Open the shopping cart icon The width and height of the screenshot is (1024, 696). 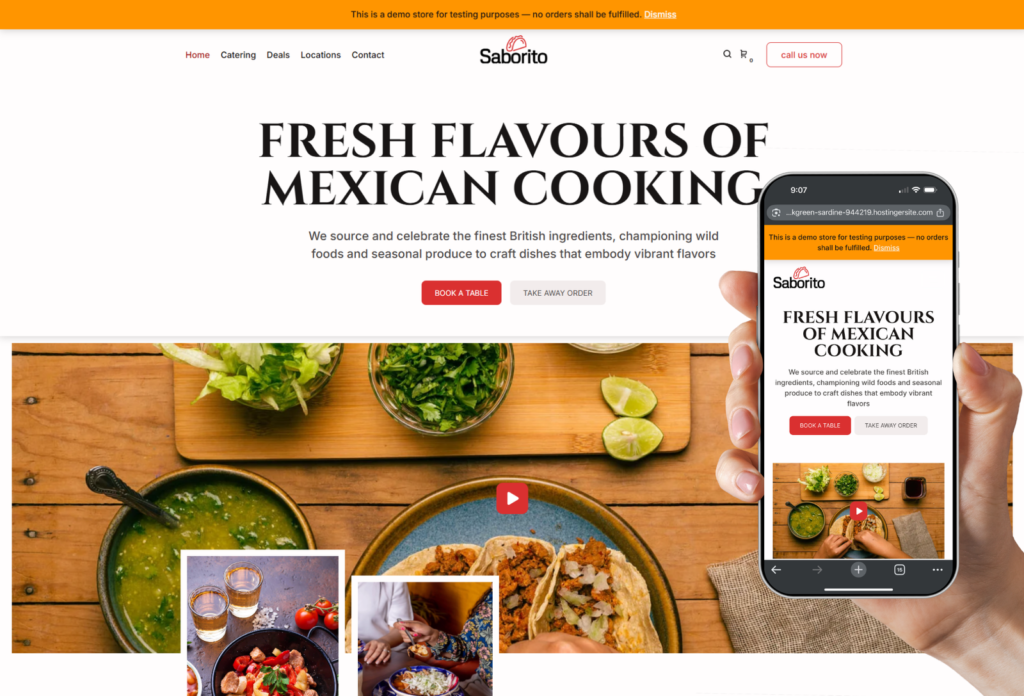(x=745, y=55)
